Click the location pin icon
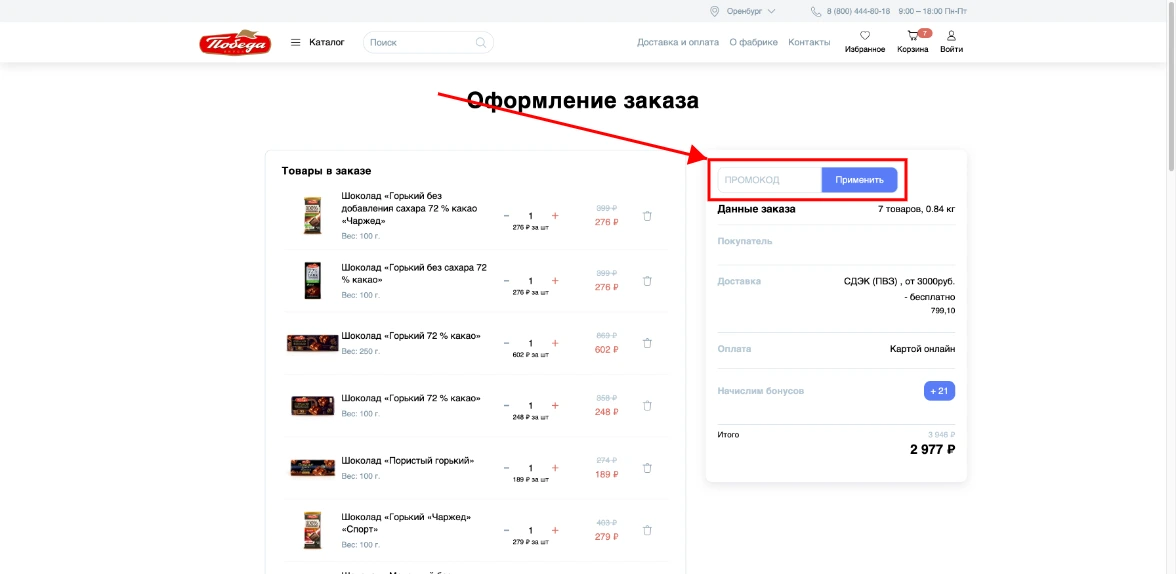 715,11
